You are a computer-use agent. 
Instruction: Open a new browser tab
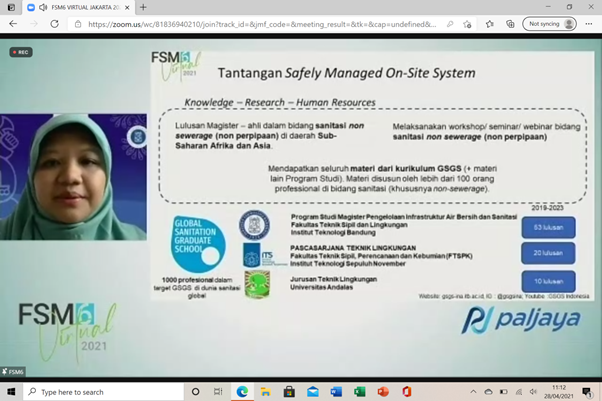click(x=143, y=7)
